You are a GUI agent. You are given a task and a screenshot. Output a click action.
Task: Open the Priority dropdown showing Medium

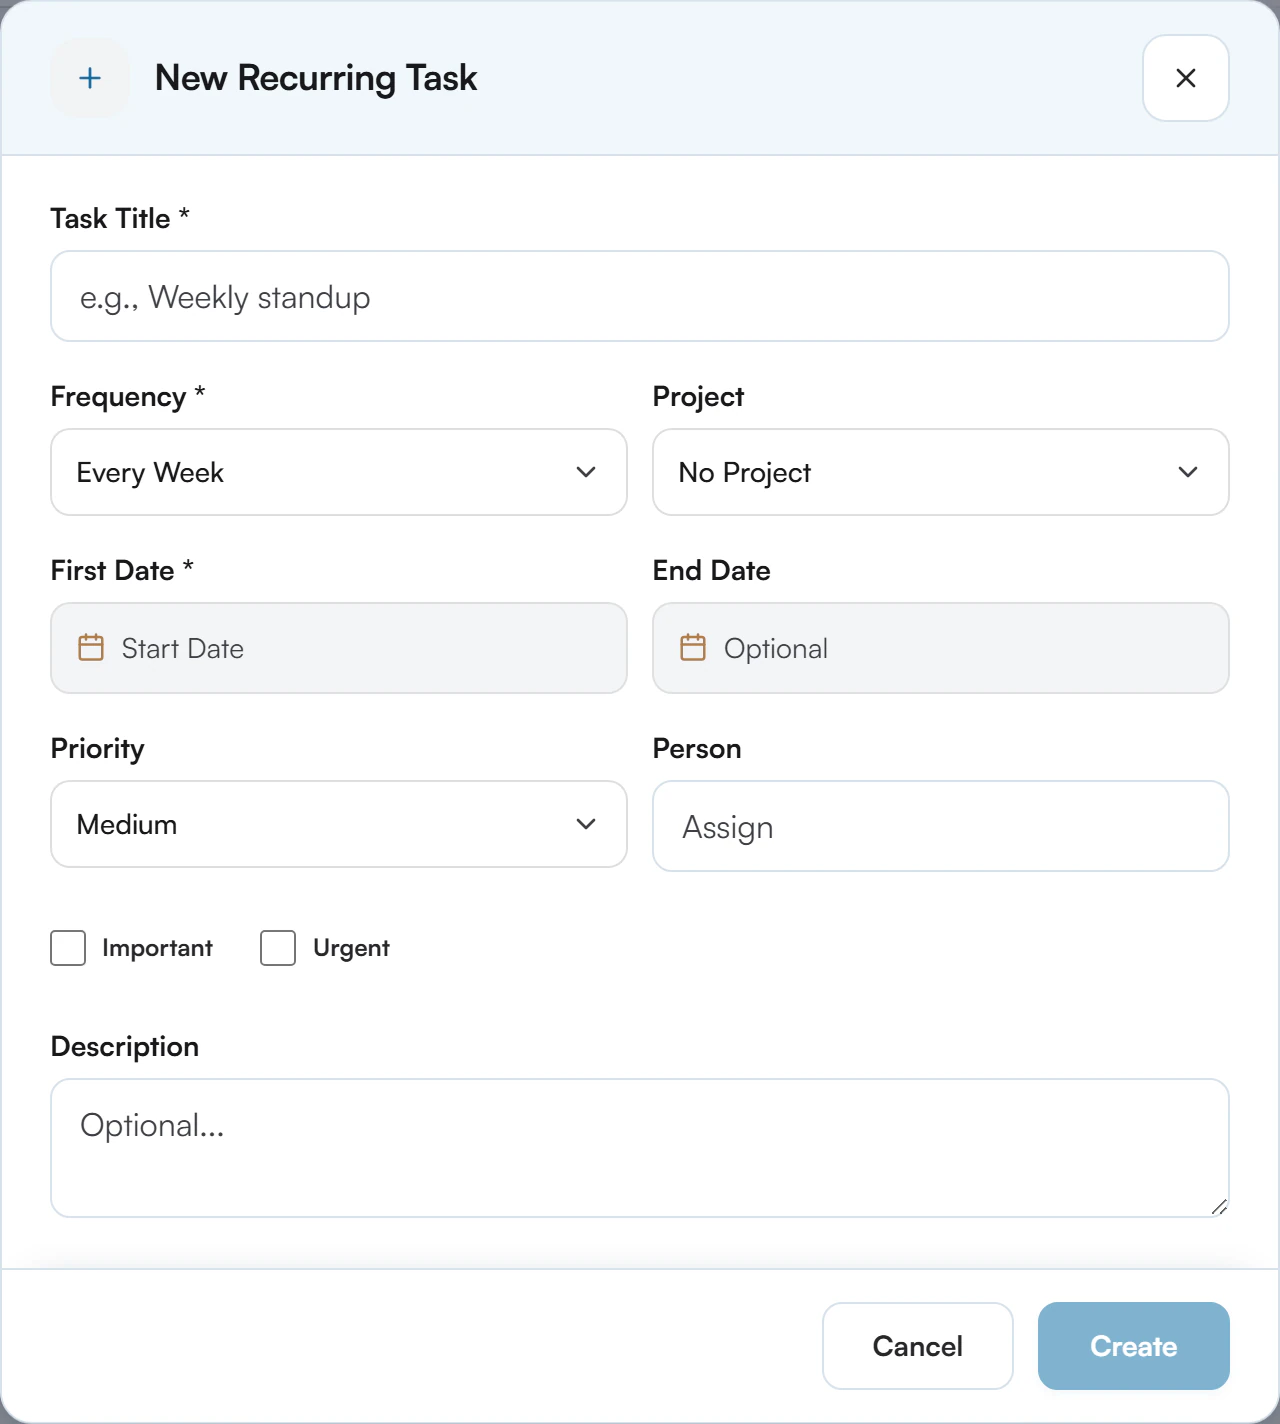(x=339, y=824)
